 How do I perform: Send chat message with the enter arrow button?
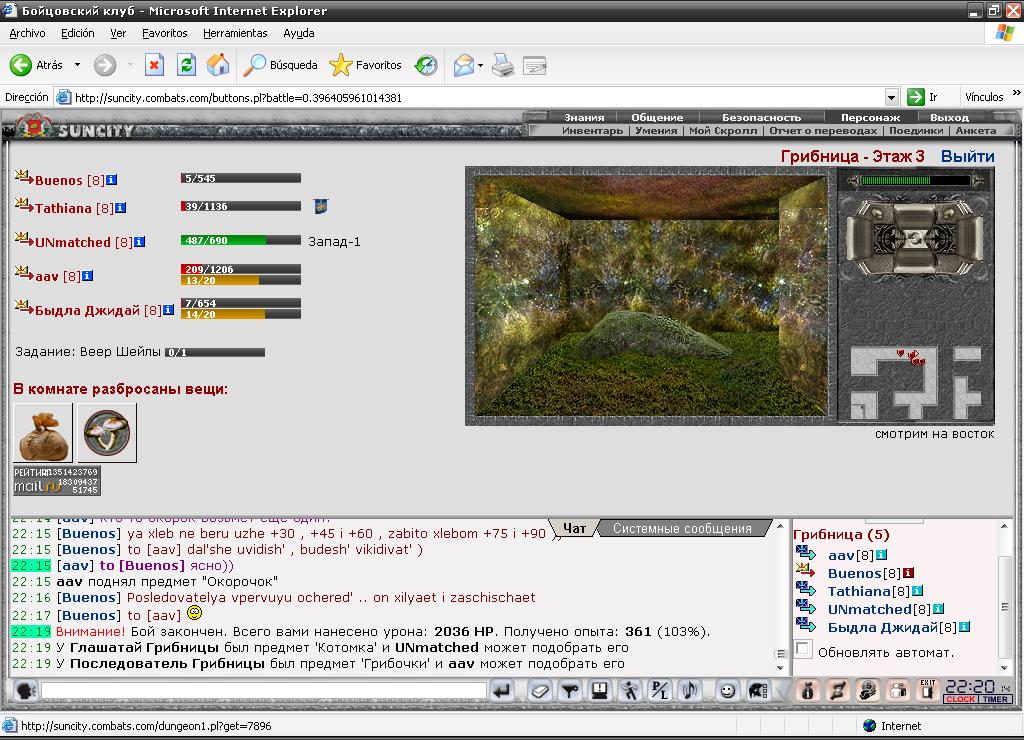(x=502, y=690)
